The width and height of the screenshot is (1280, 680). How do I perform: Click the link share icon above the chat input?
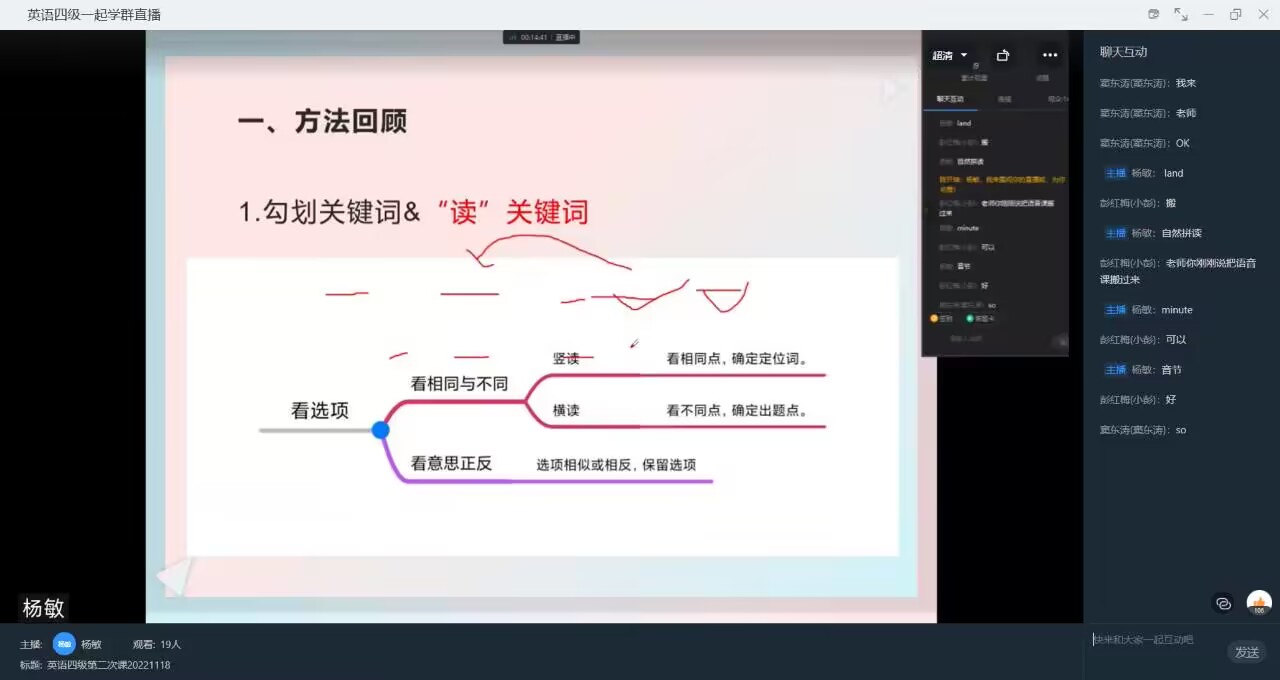point(1223,603)
